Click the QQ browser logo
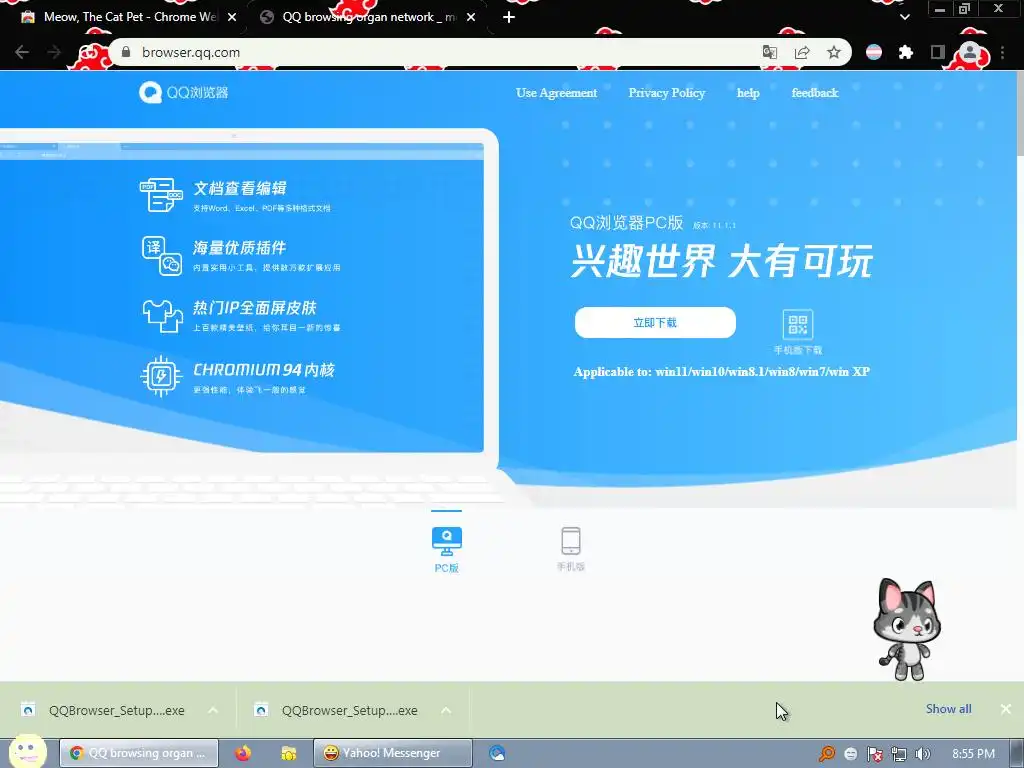The height and width of the screenshot is (768, 1024). [x=184, y=93]
